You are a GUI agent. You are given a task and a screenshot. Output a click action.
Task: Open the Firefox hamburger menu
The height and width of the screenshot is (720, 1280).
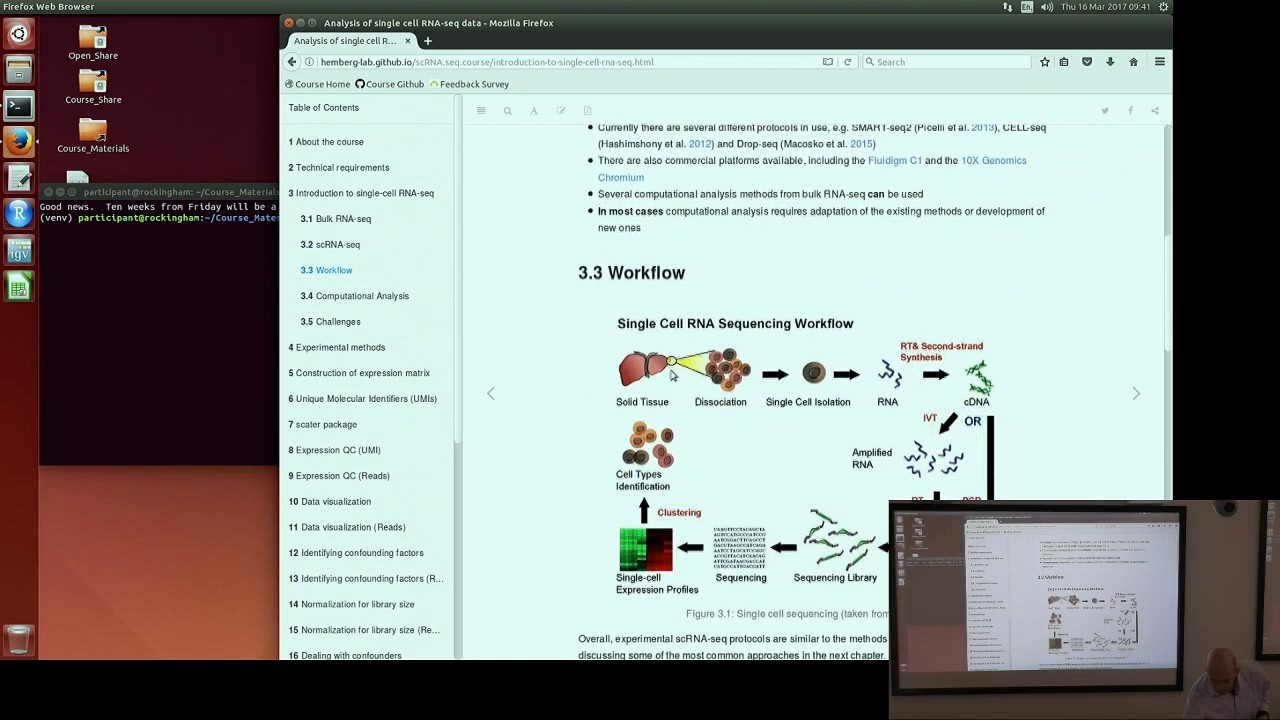point(1159,62)
